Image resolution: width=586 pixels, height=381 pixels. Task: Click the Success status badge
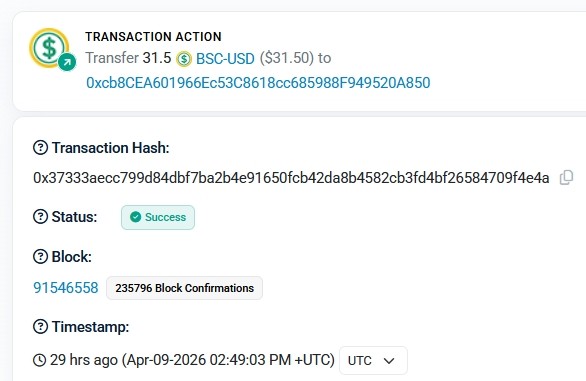point(158,217)
